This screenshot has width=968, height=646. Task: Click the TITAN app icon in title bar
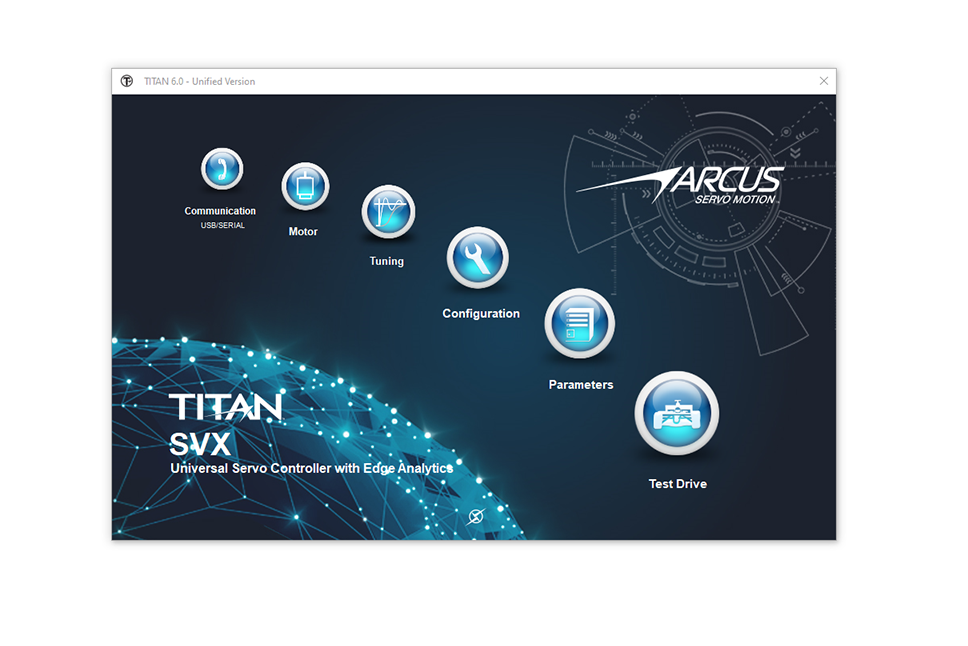127,81
